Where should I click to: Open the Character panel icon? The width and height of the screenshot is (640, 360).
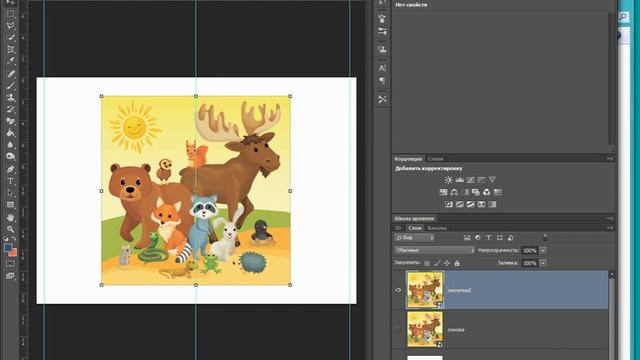382,68
